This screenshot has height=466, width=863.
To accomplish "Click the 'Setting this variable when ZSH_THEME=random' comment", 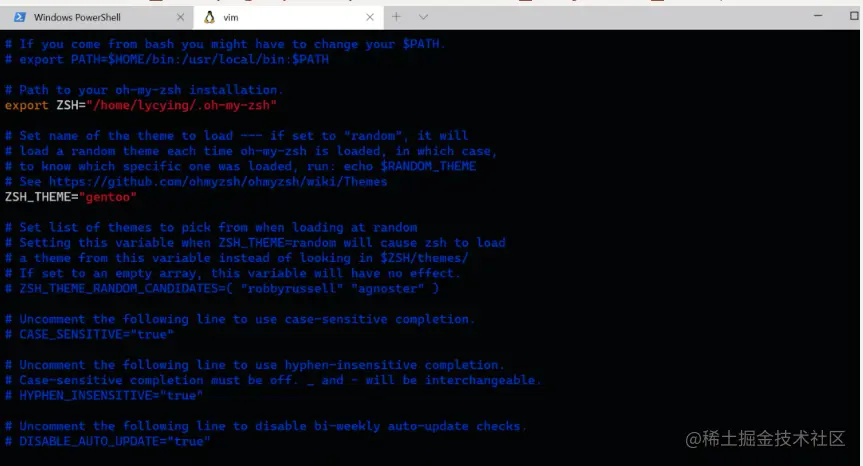I will pos(255,243).
